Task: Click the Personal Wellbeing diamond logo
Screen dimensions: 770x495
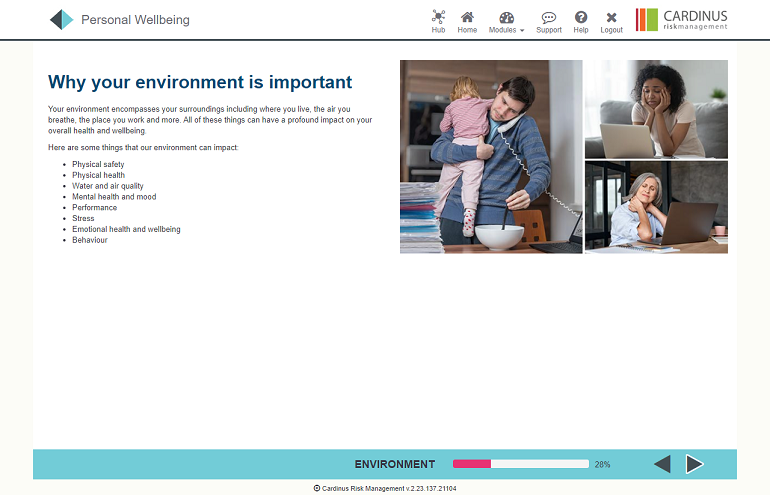Action: [x=62, y=20]
